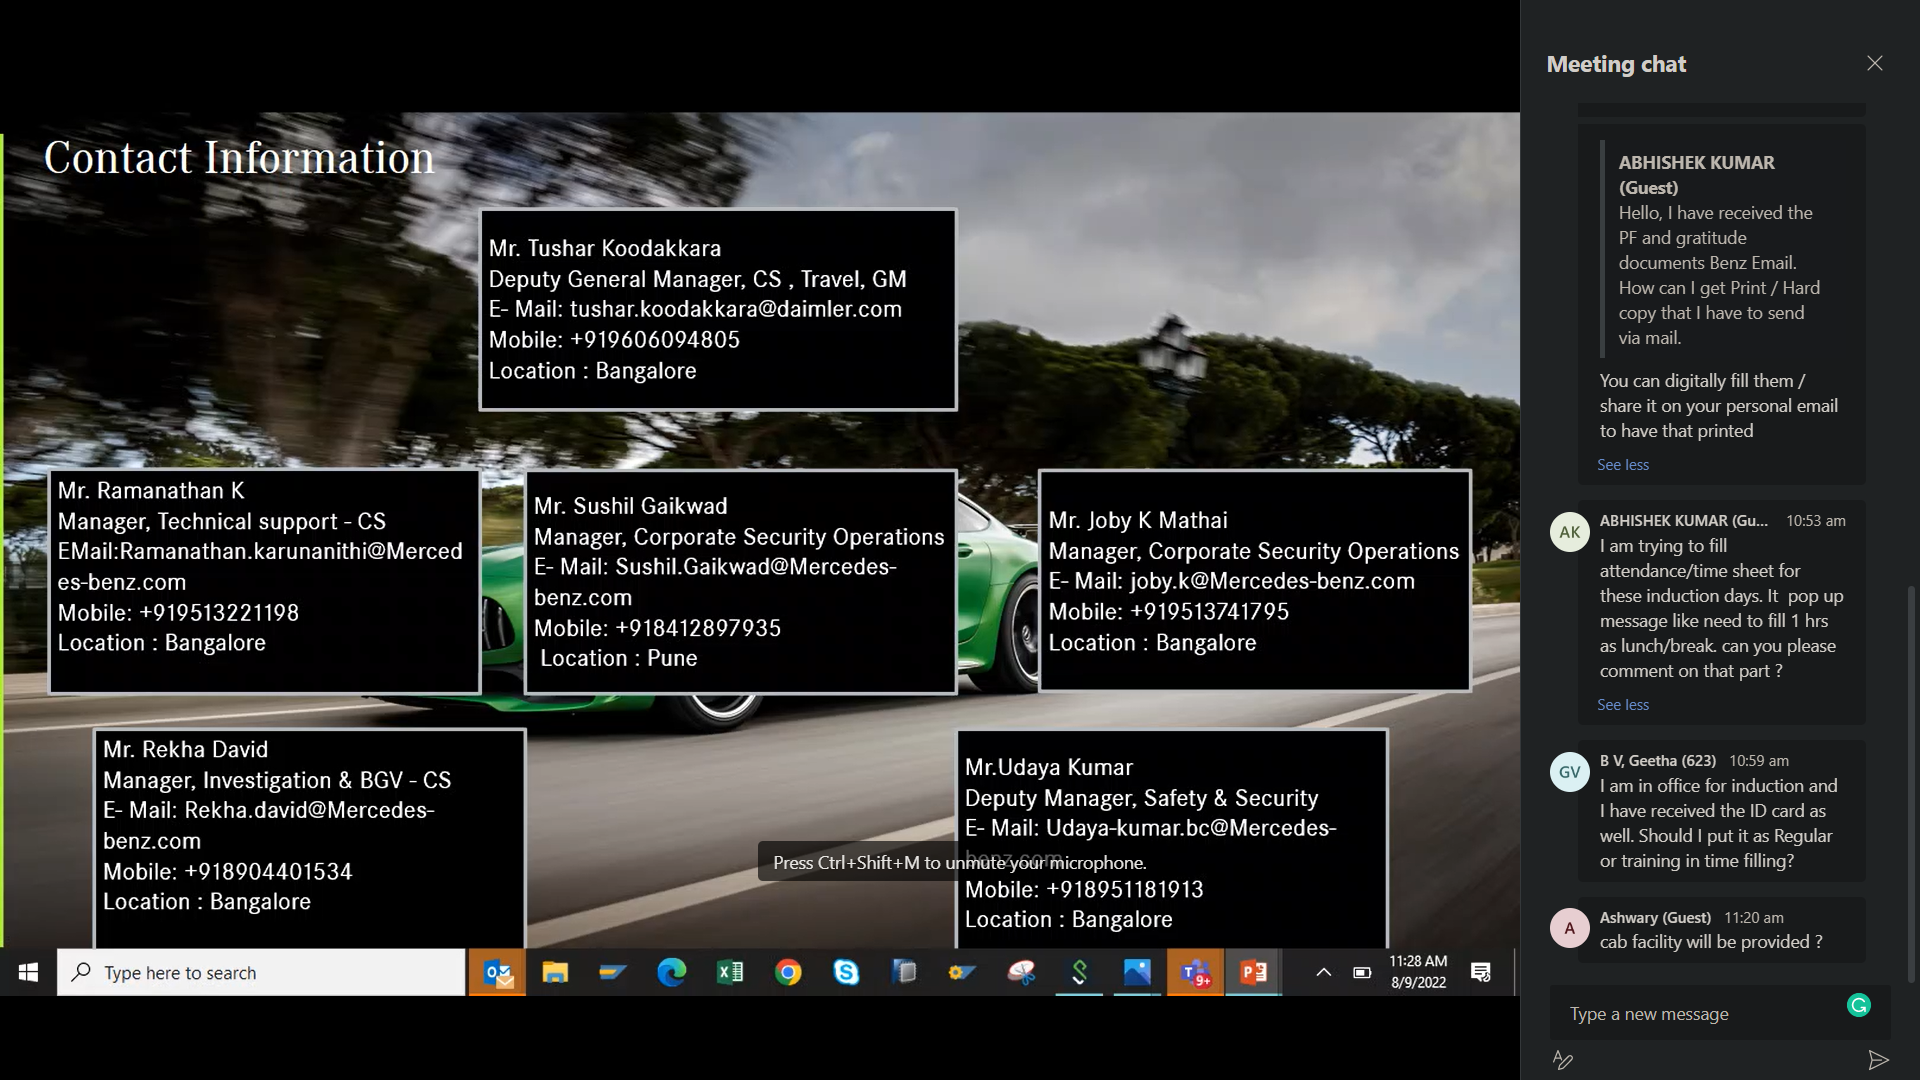This screenshot has height=1080, width=1920.
Task: Click the green S-shaped taskbar icon
Action: click(1079, 972)
